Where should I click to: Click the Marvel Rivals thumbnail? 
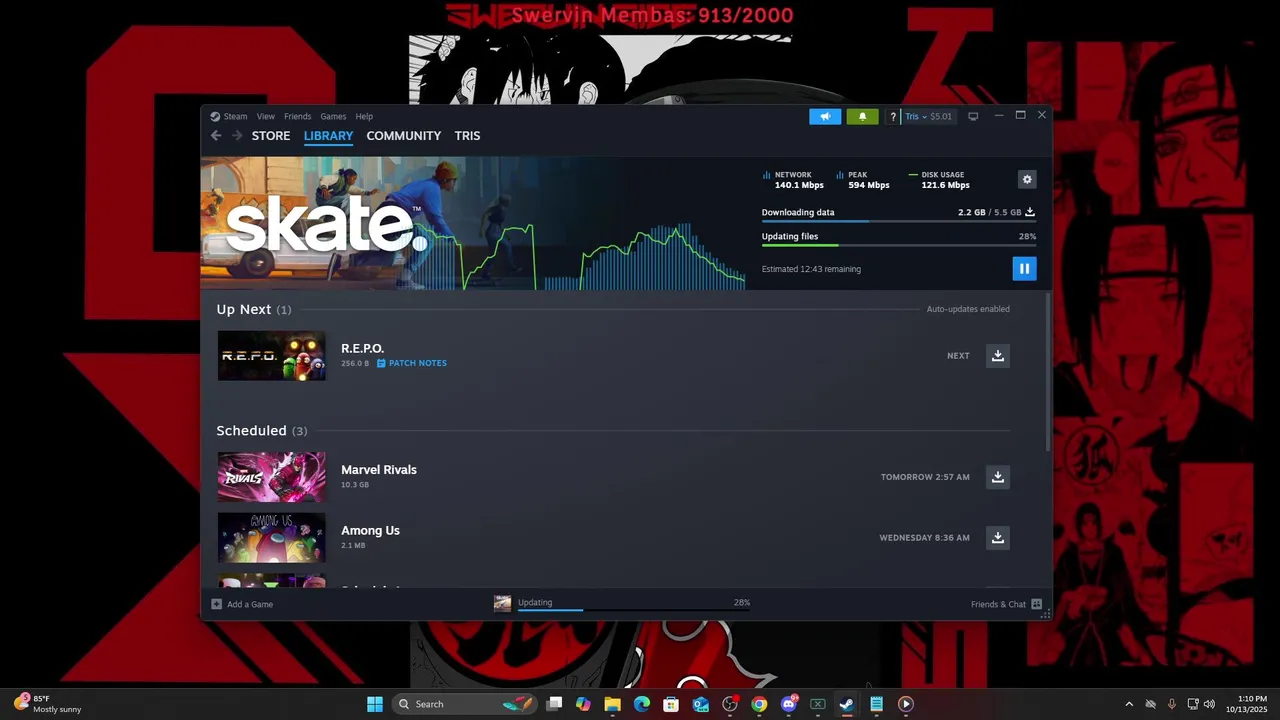(x=271, y=477)
